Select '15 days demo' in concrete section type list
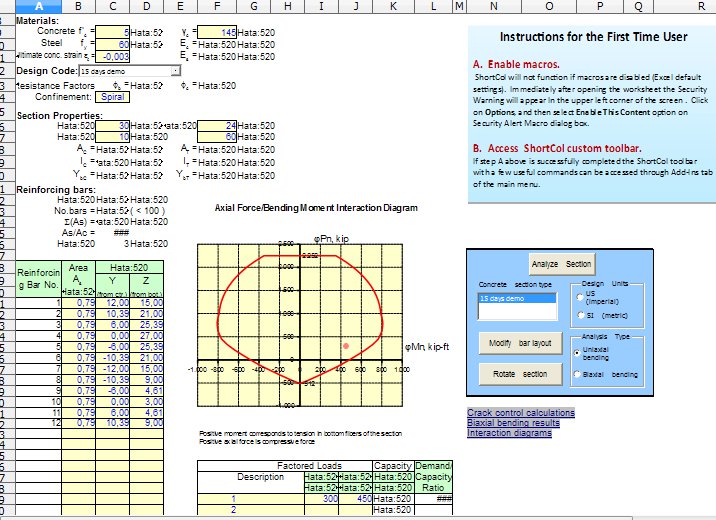This screenshot has height=520, width=716. coord(517,298)
